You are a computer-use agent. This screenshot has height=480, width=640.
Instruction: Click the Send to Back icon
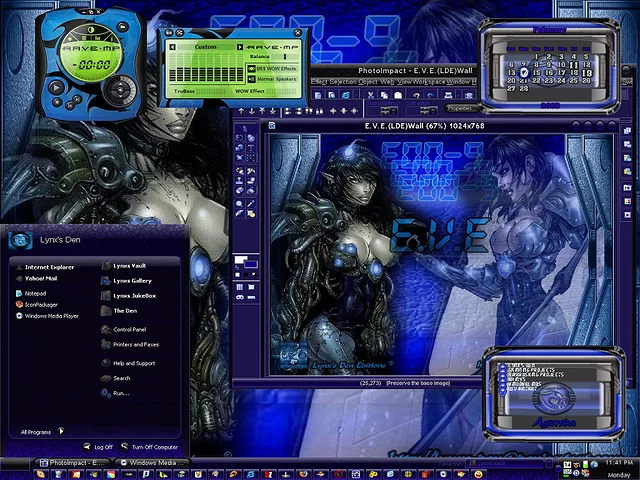pyautogui.click(x=273, y=111)
